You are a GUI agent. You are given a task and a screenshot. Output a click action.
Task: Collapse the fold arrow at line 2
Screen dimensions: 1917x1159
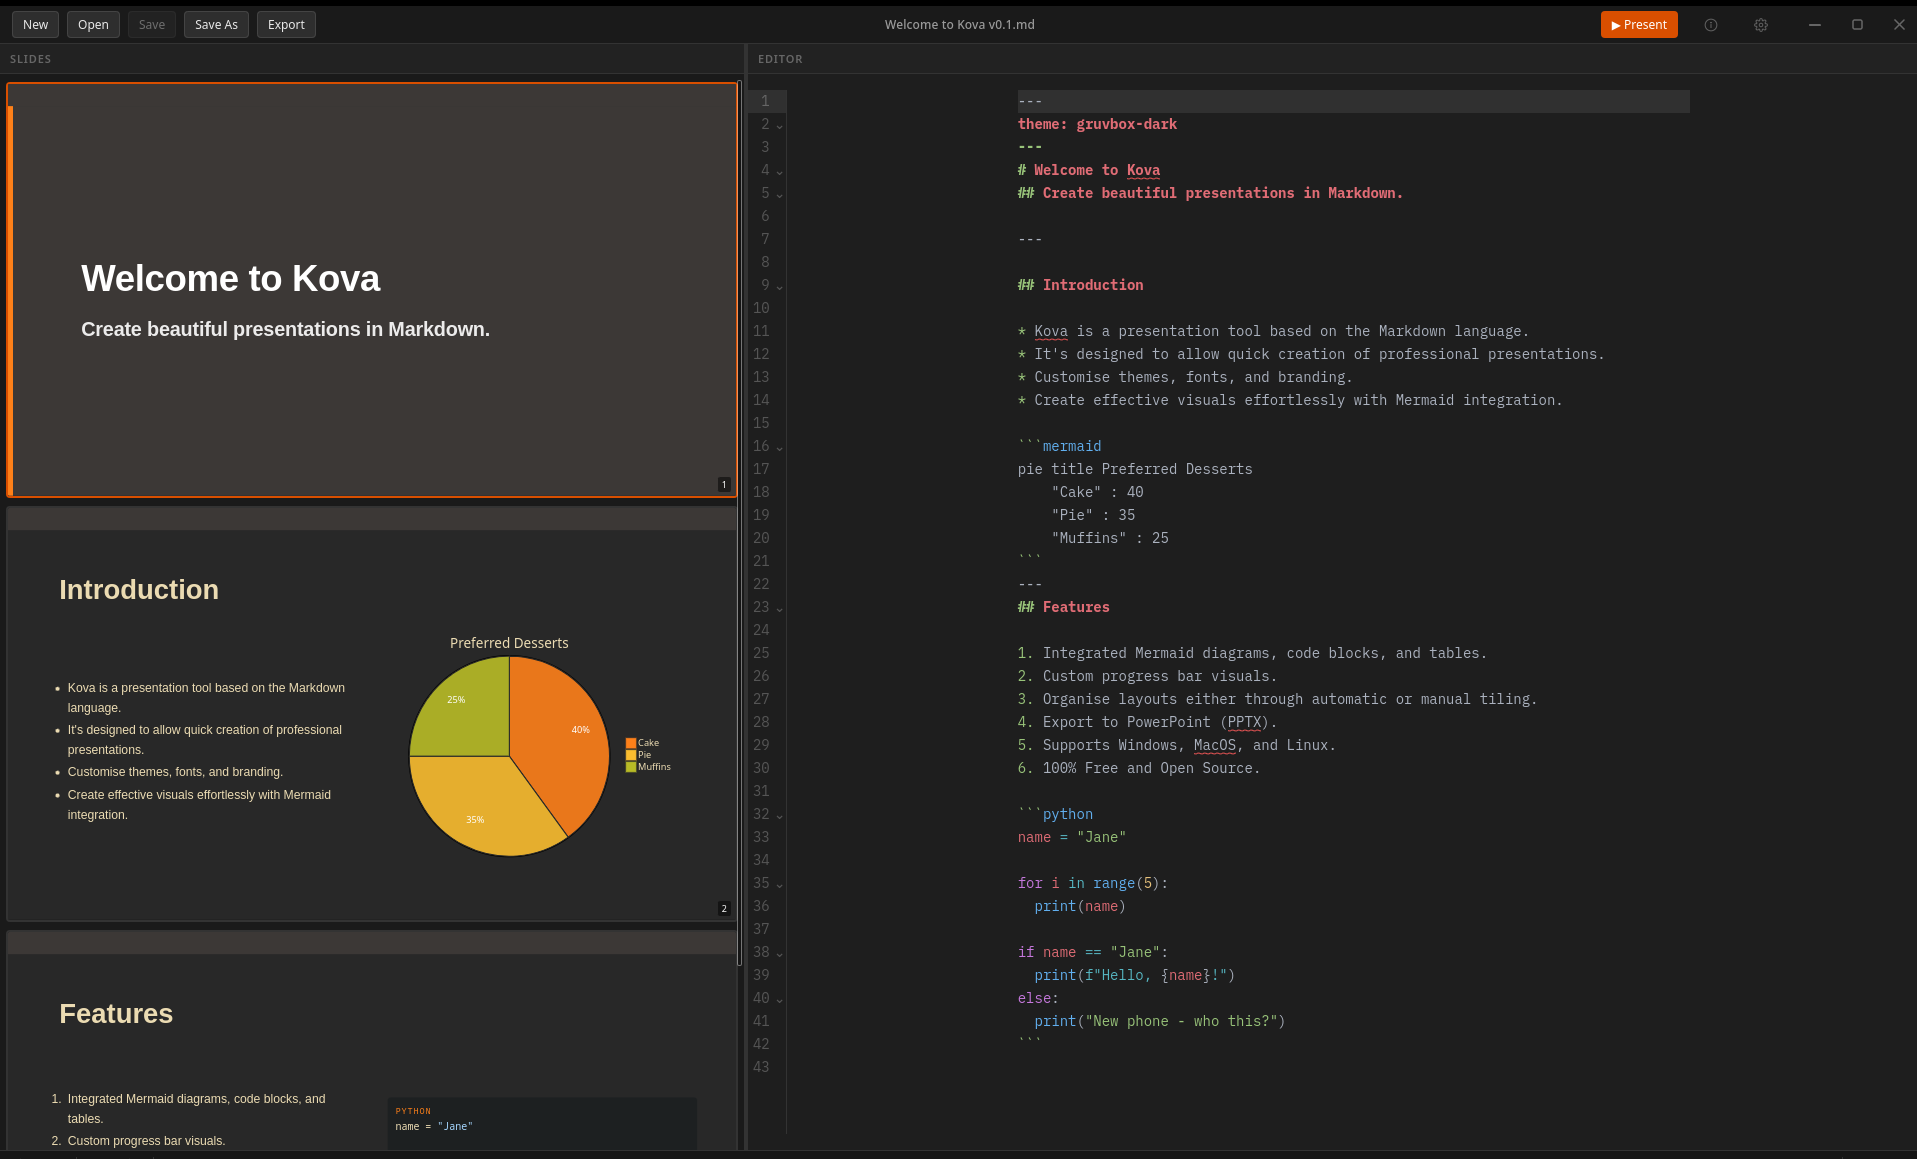(x=780, y=126)
